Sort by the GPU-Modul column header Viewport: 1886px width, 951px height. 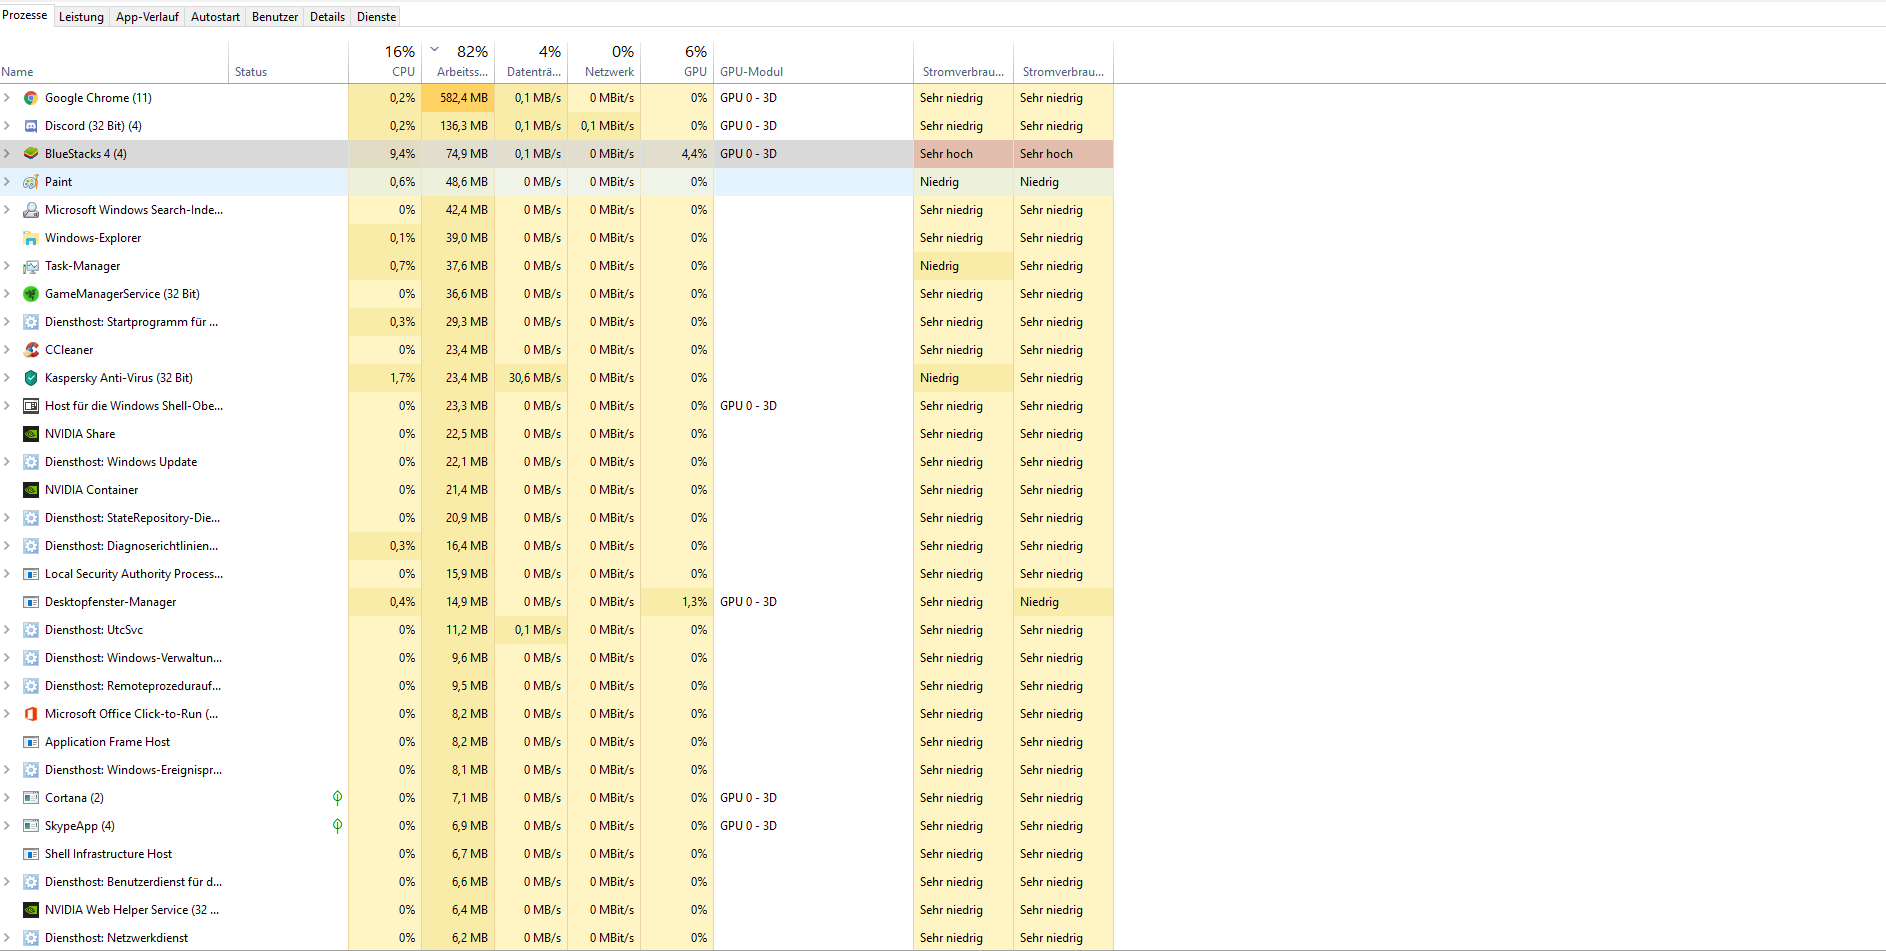[x=813, y=63]
